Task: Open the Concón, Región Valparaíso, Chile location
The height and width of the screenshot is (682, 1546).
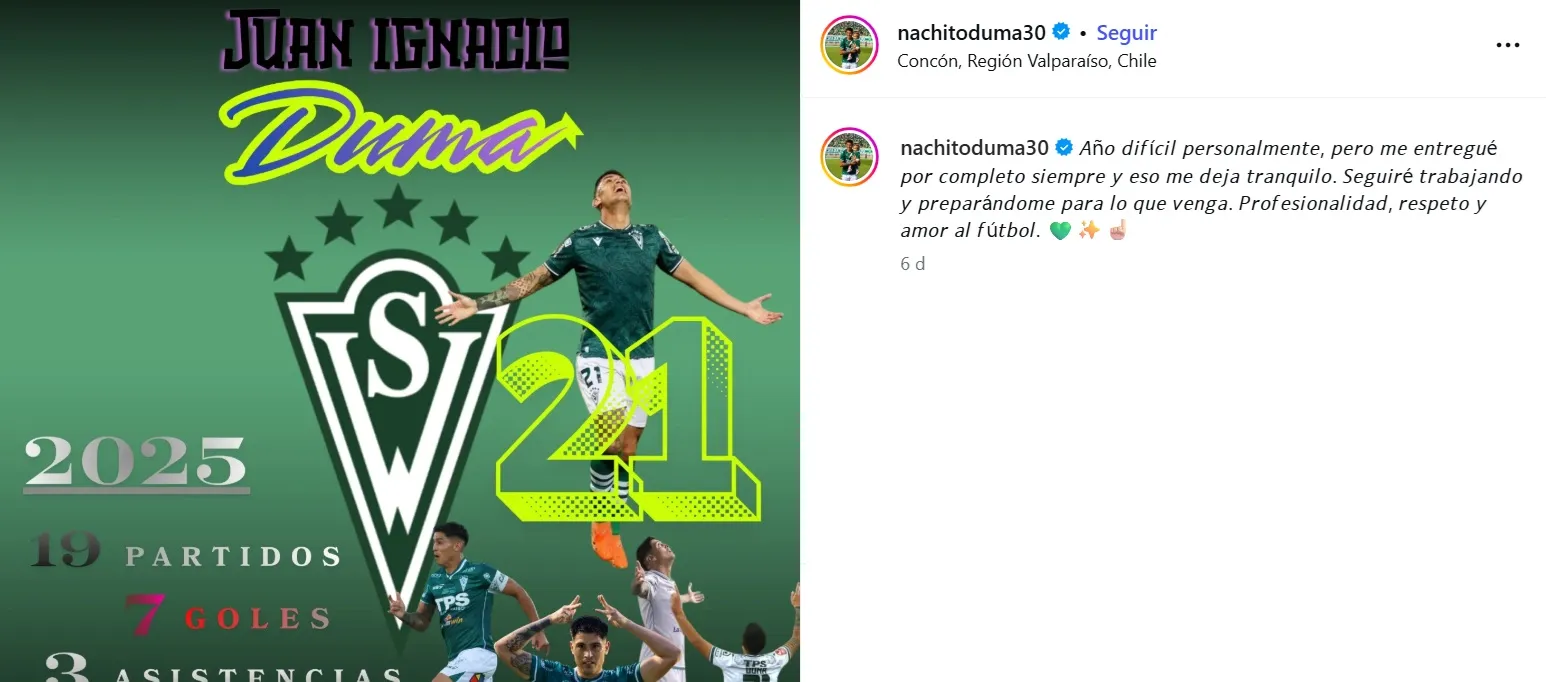Action: pos(1027,61)
